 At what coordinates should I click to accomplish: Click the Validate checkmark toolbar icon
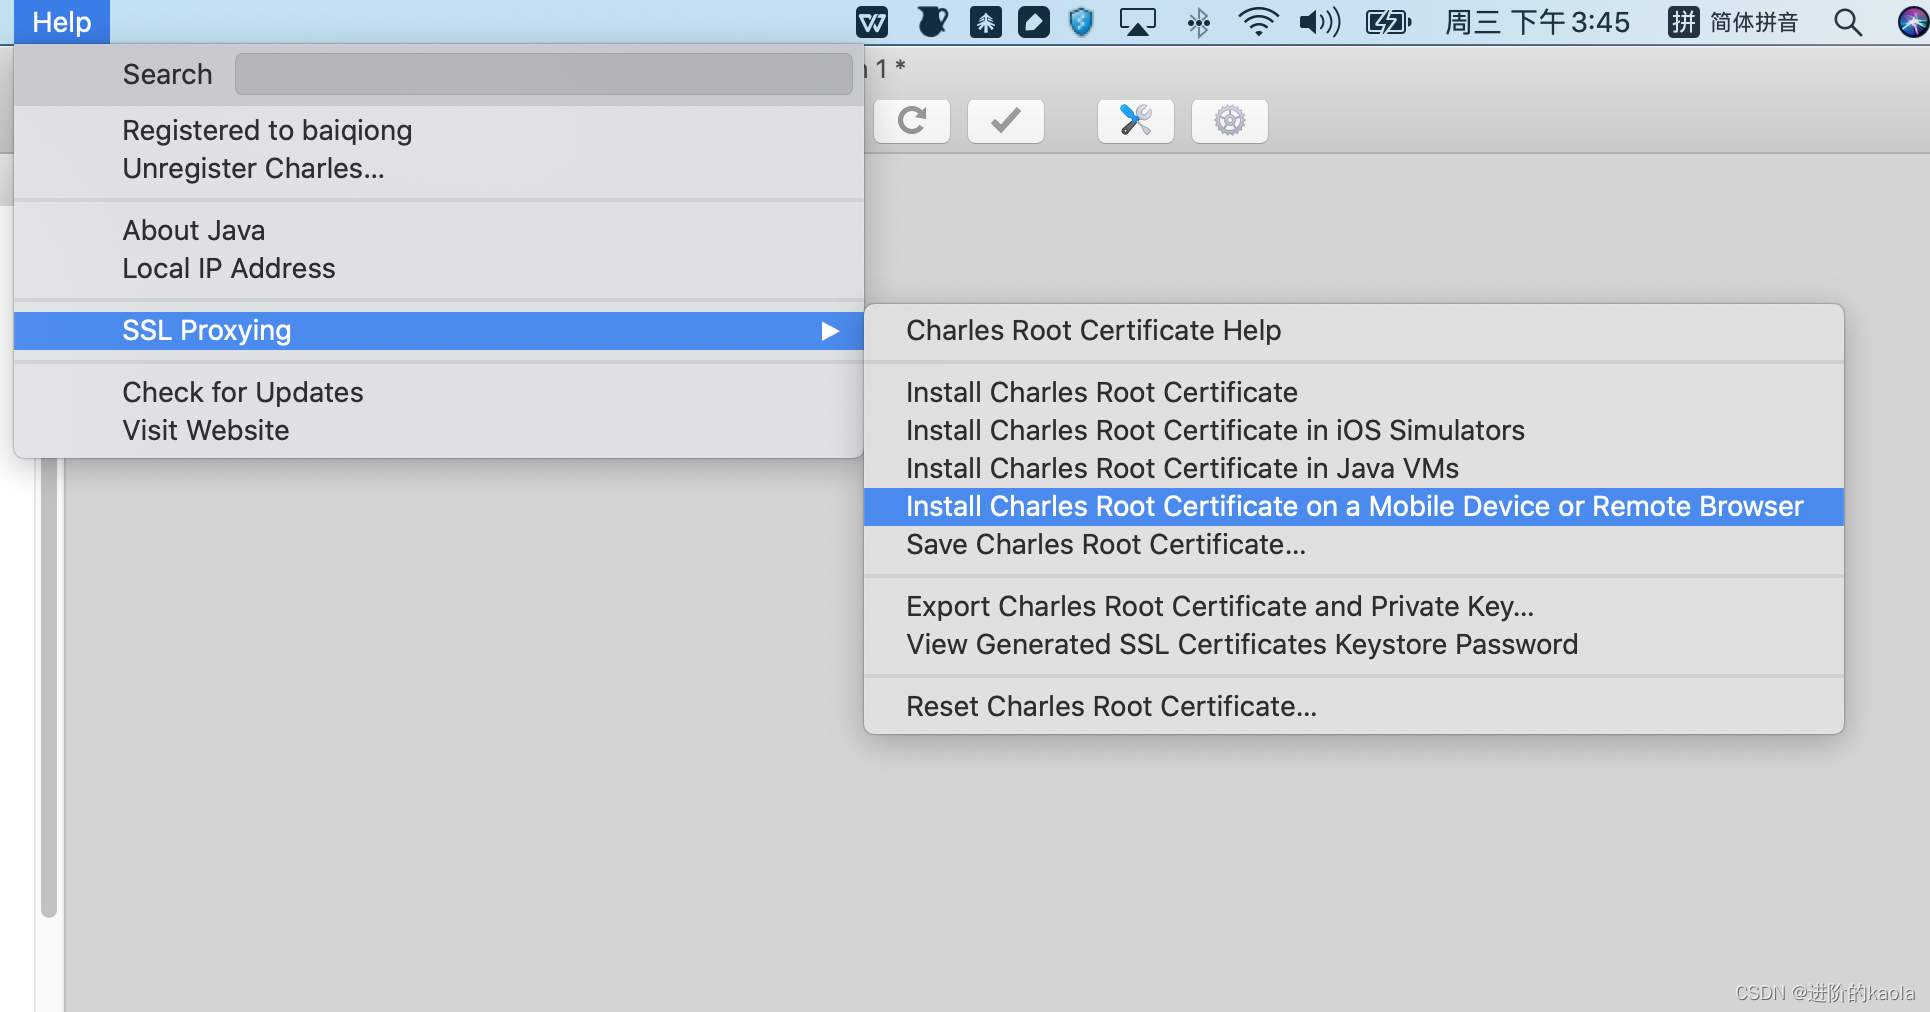pos(1006,121)
